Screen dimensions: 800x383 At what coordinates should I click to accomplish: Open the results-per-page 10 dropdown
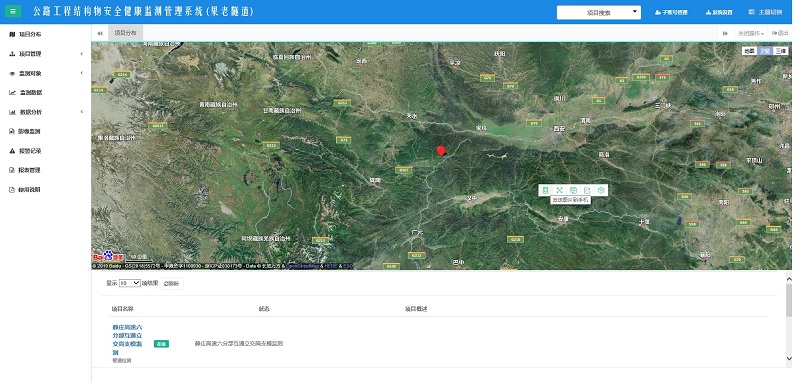[130, 283]
